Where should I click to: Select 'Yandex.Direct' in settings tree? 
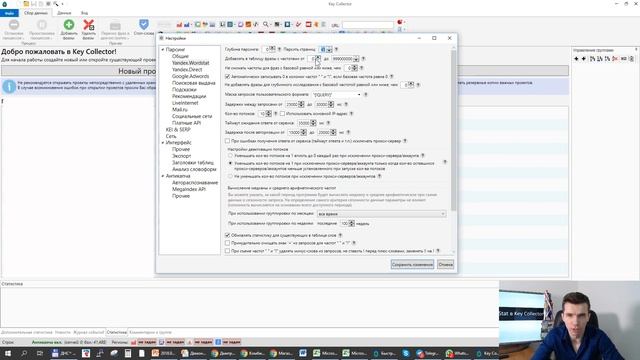187,70
